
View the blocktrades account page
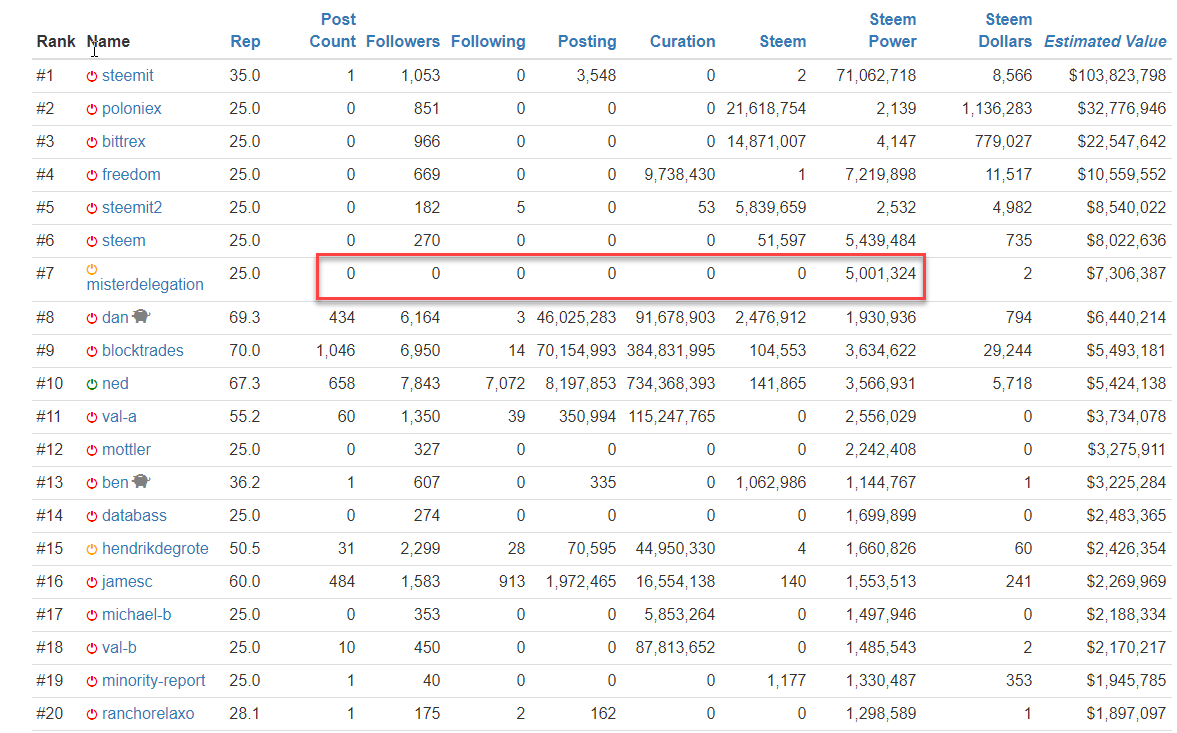[x=143, y=351]
